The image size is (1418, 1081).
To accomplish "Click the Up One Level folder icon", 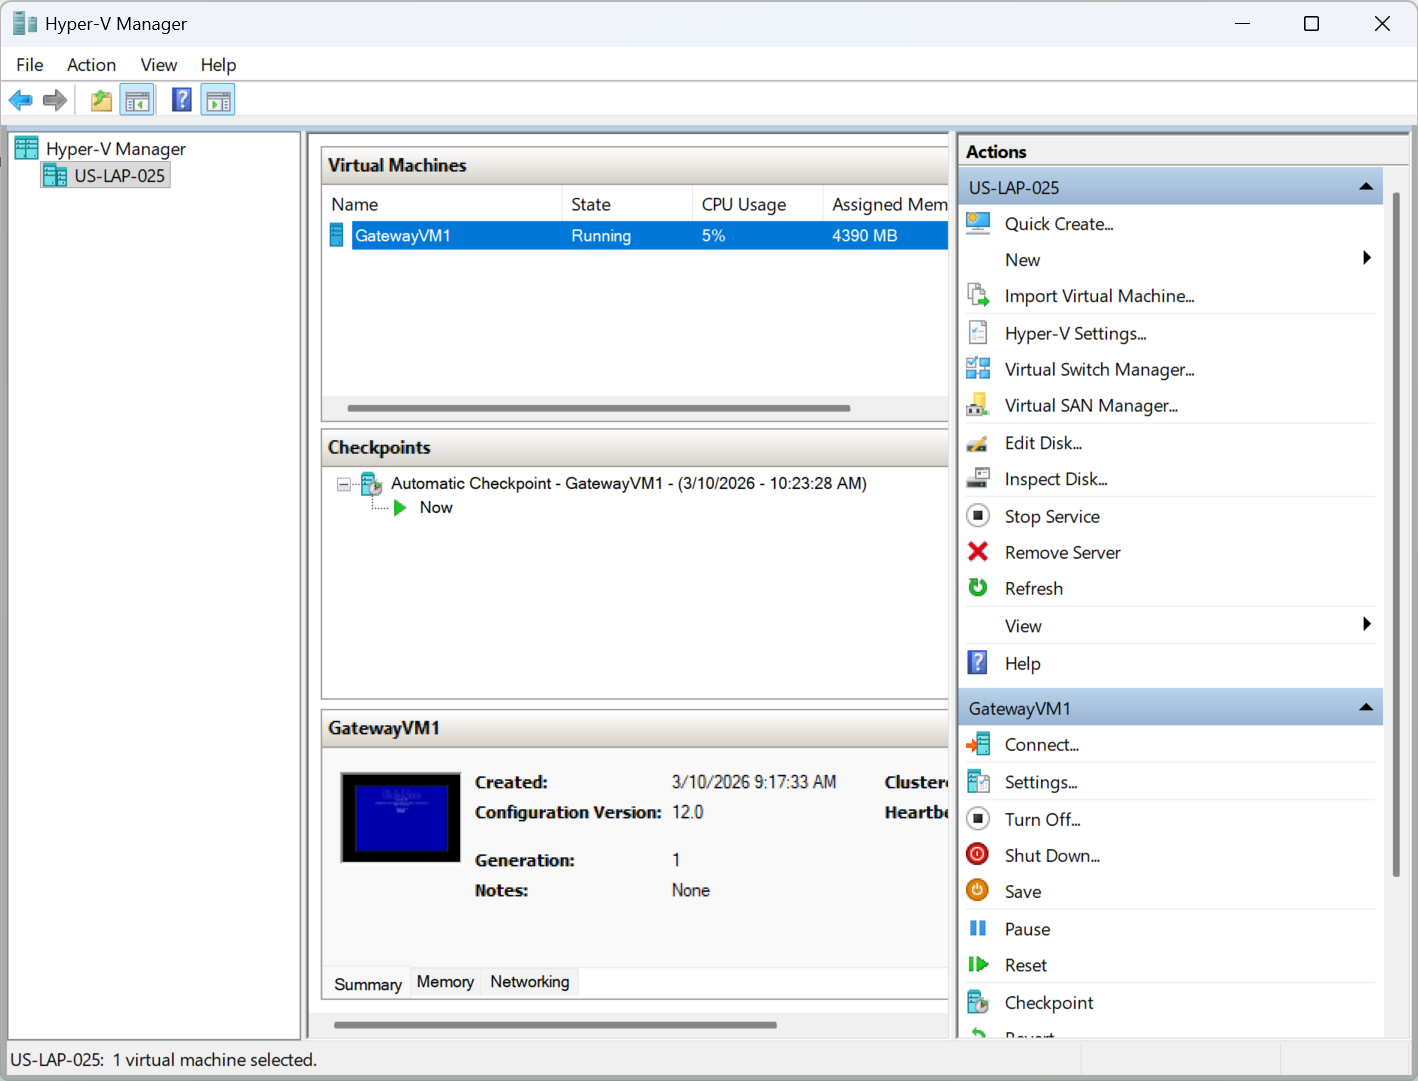I will click(x=101, y=100).
